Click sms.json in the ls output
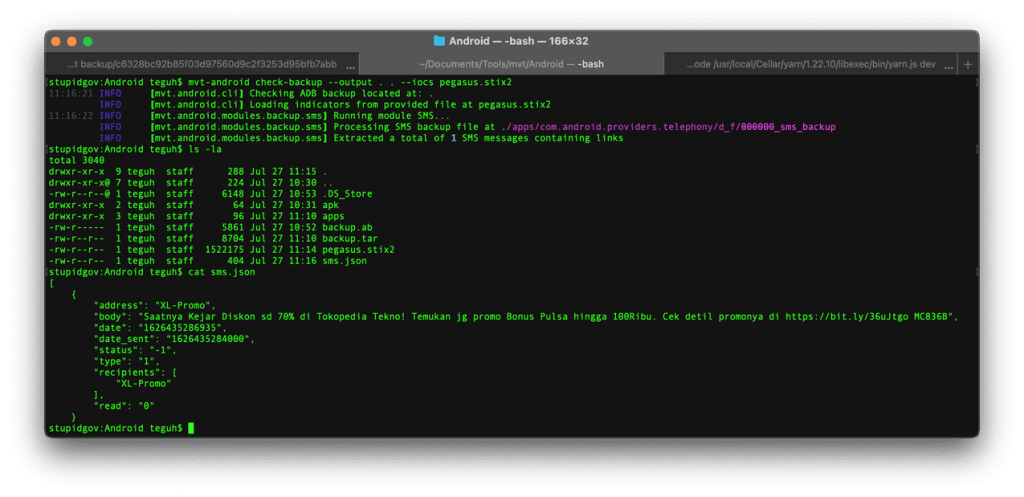Viewport: 1024px width, 497px height. [x=344, y=260]
